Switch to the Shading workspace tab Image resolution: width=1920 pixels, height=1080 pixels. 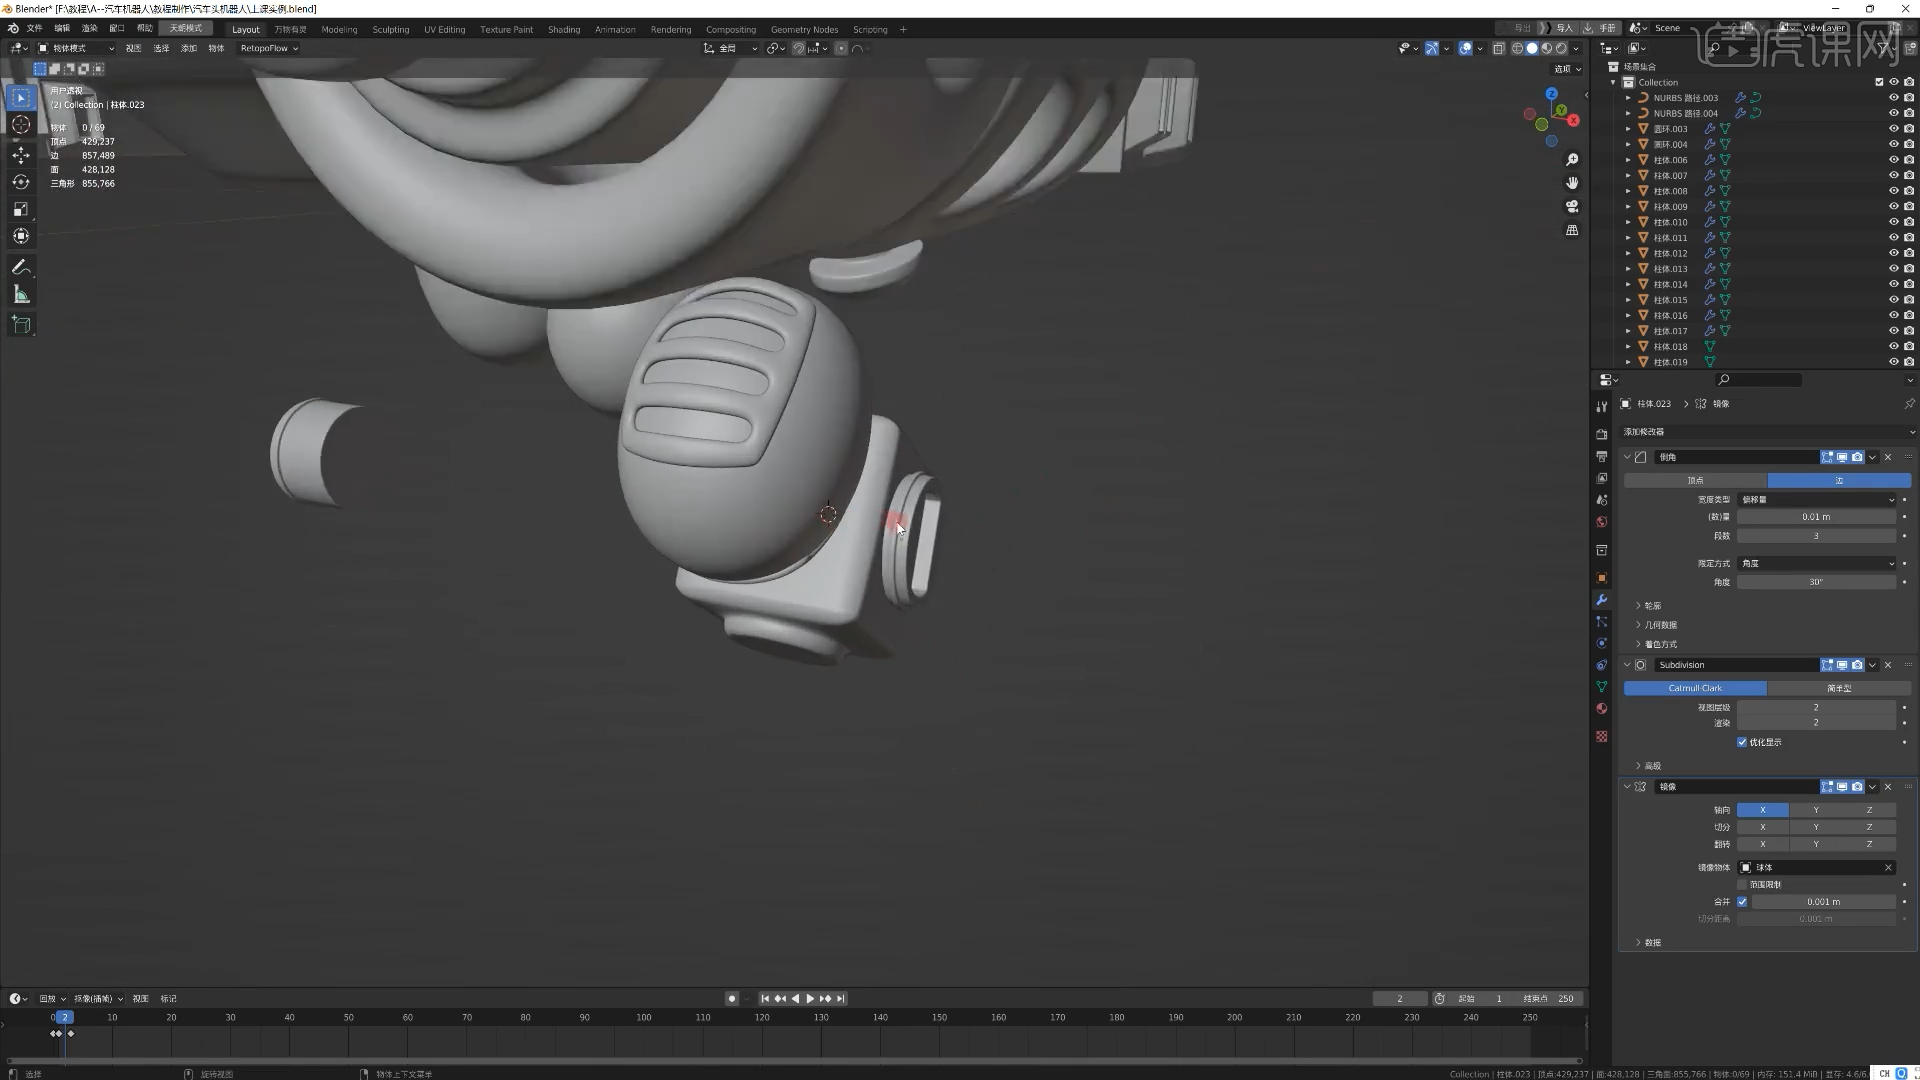tap(564, 29)
